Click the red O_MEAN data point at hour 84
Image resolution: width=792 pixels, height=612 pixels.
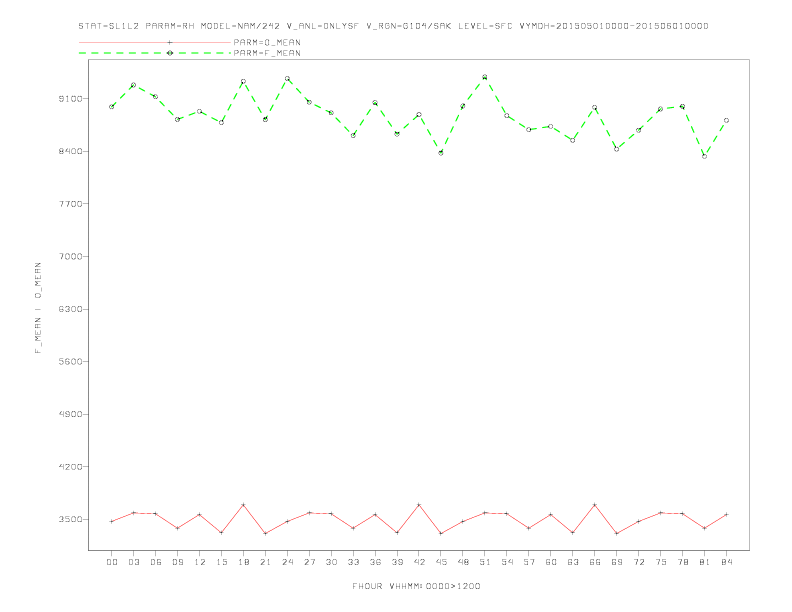[726, 515]
